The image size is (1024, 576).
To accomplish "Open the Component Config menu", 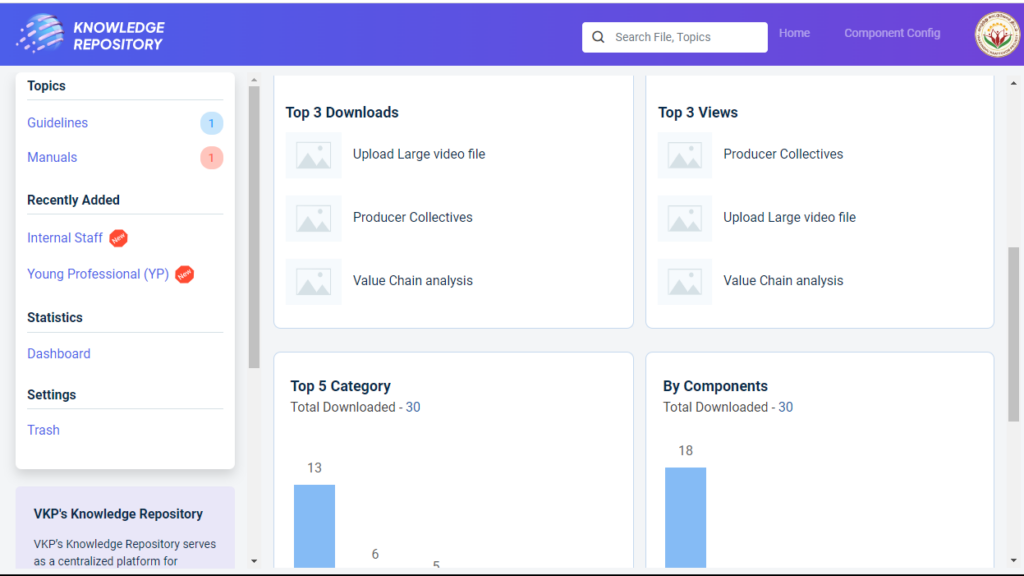I will pos(892,33).
